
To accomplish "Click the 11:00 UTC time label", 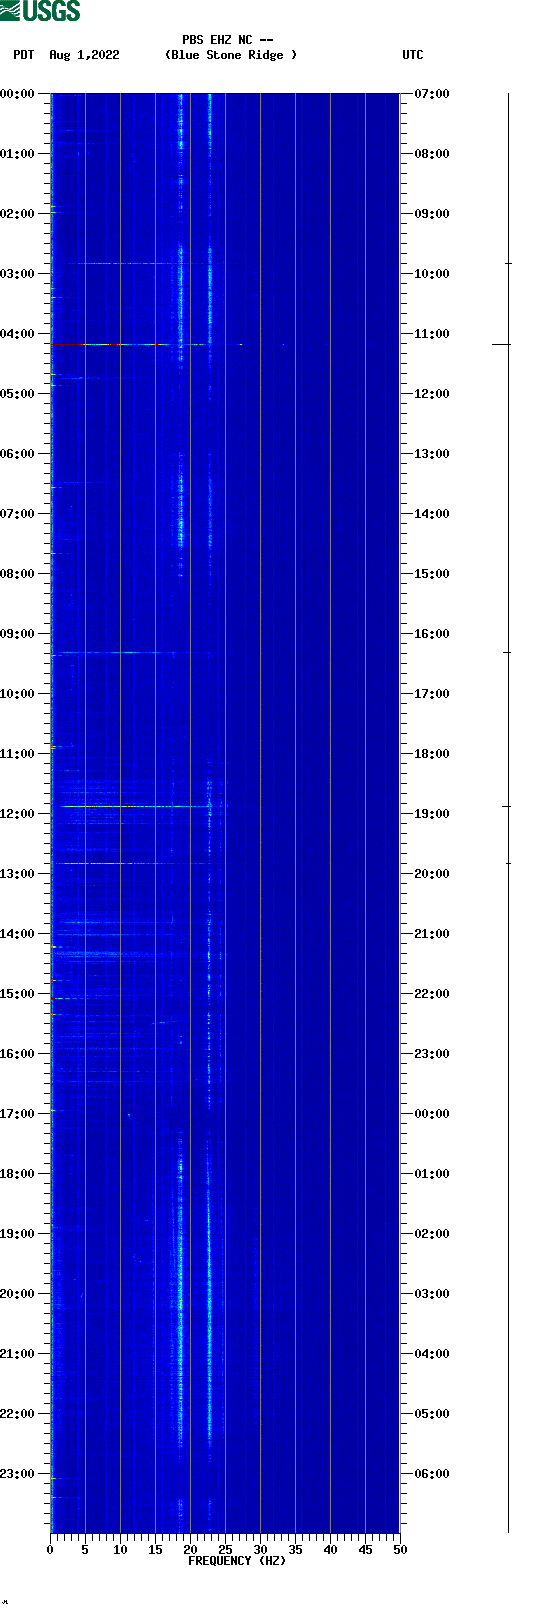I will [x=431, y=334].
